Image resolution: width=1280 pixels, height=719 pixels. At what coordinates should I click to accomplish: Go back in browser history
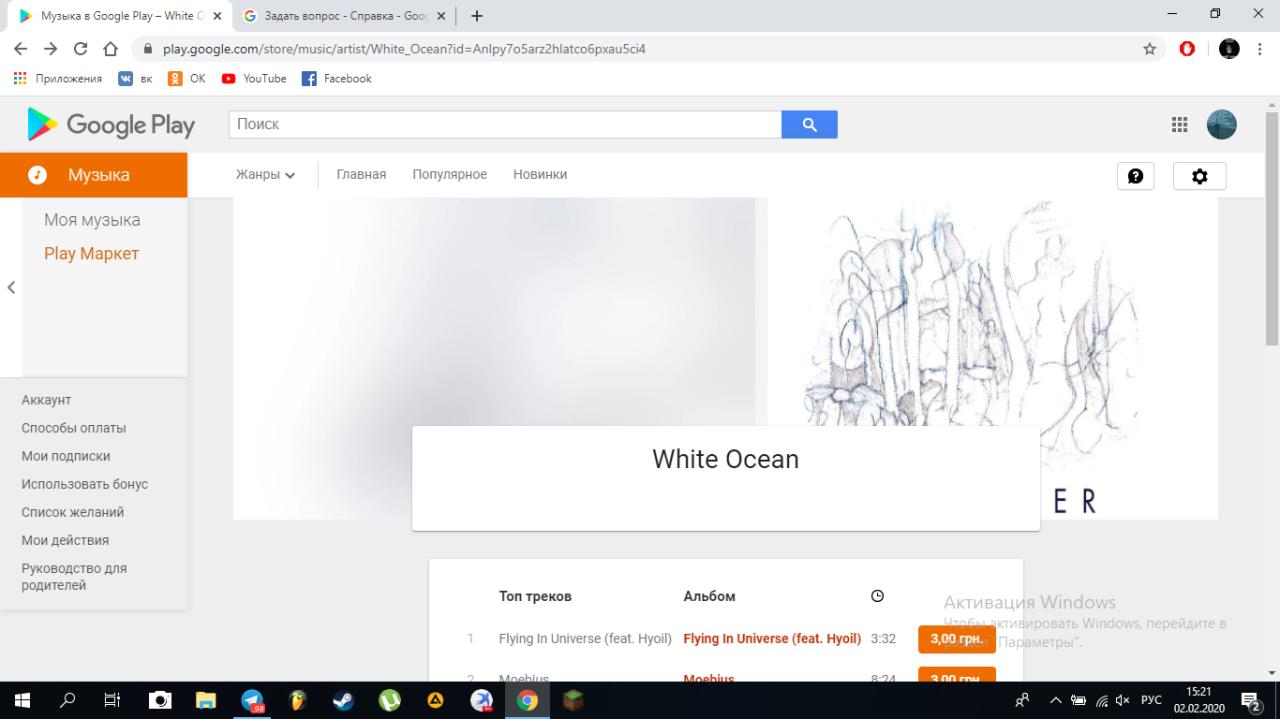tap(21, 48)
